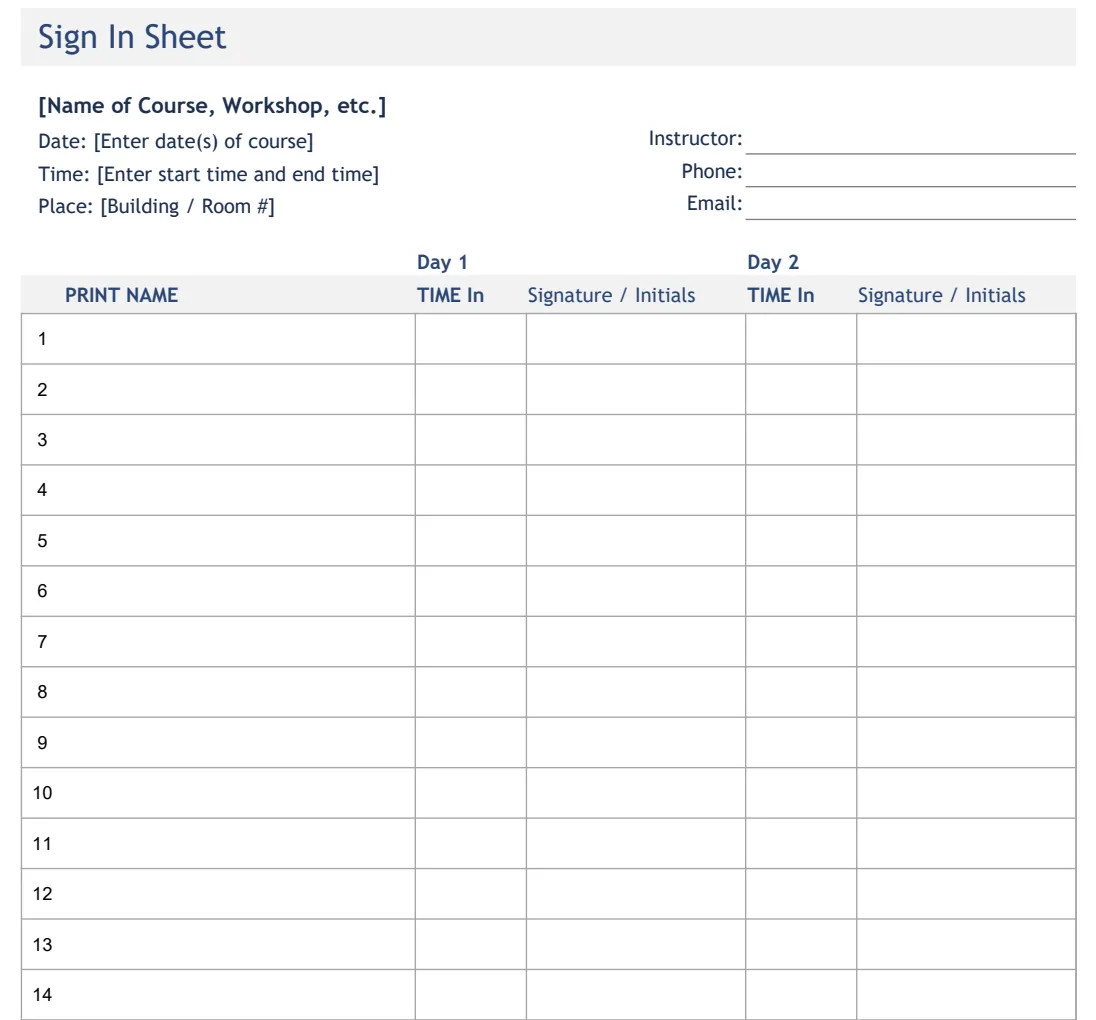Click Day 1 TIME In cell in row 5
This screenshot has height=1020, width=1096.
pos(470,540)
